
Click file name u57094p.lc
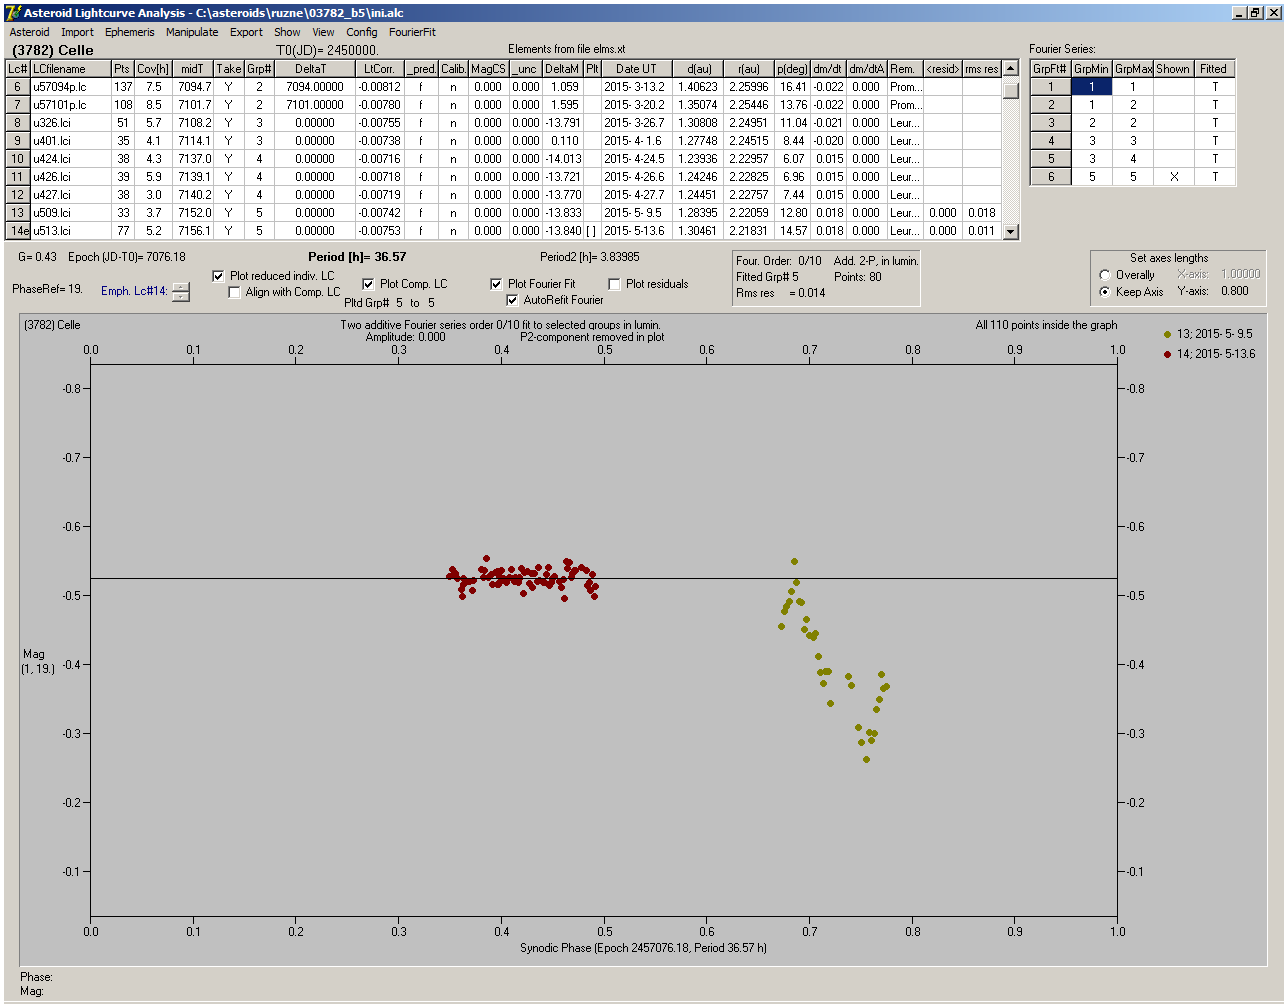pyautogui.click(x=70, y=87)
